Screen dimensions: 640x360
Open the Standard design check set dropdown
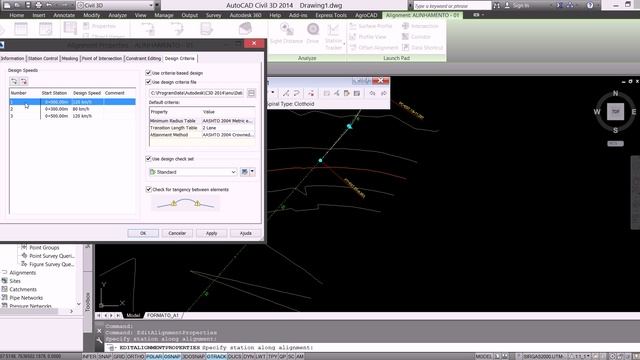coord(233,172)
